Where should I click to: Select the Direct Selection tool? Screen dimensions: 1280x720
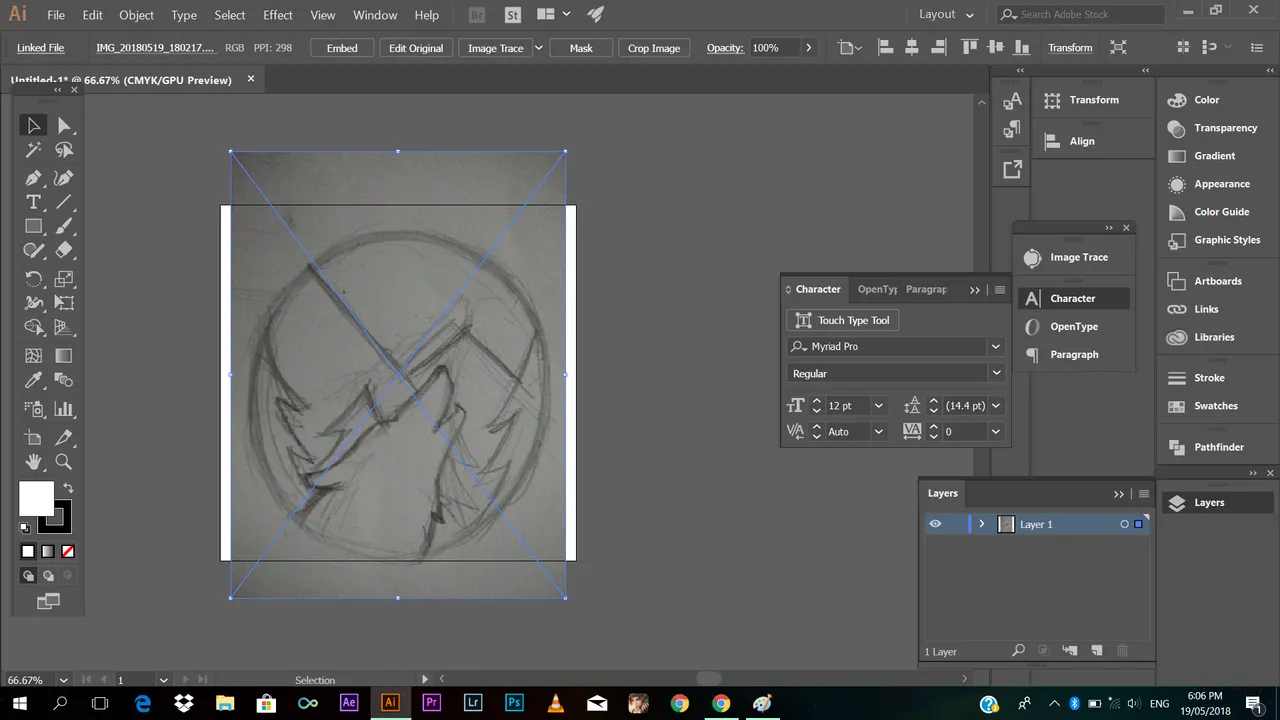64,125
